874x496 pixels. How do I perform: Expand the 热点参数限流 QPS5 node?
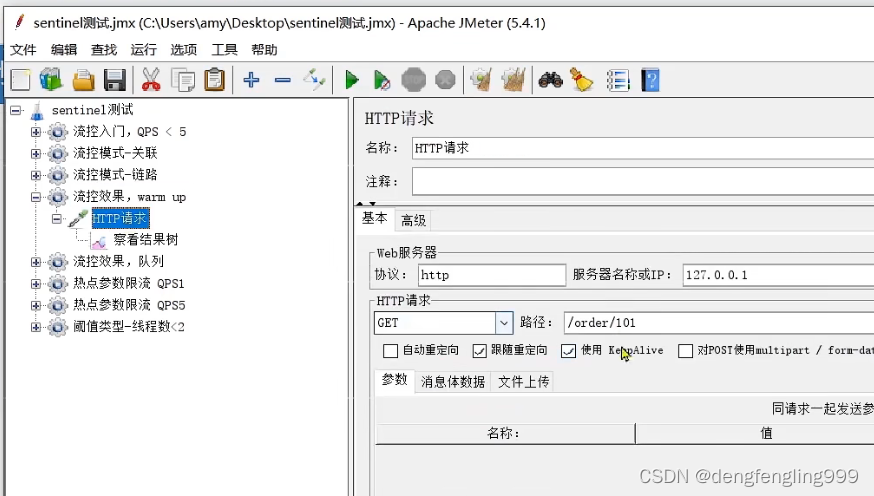pyautogui.click(x=36, y=305)
